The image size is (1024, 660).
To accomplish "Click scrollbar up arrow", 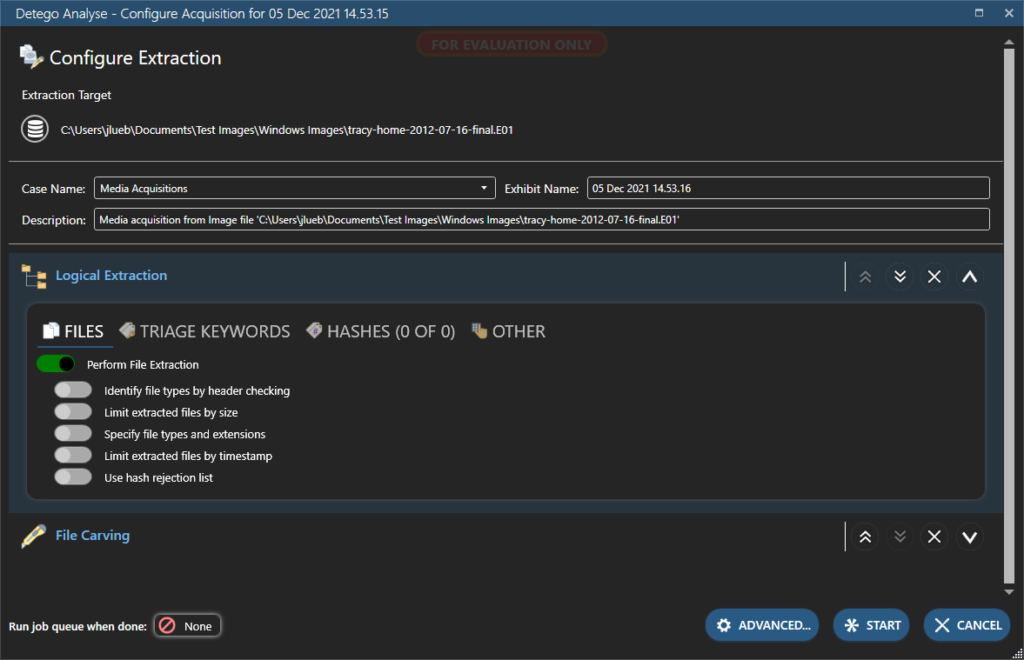I will point(1009,42).
